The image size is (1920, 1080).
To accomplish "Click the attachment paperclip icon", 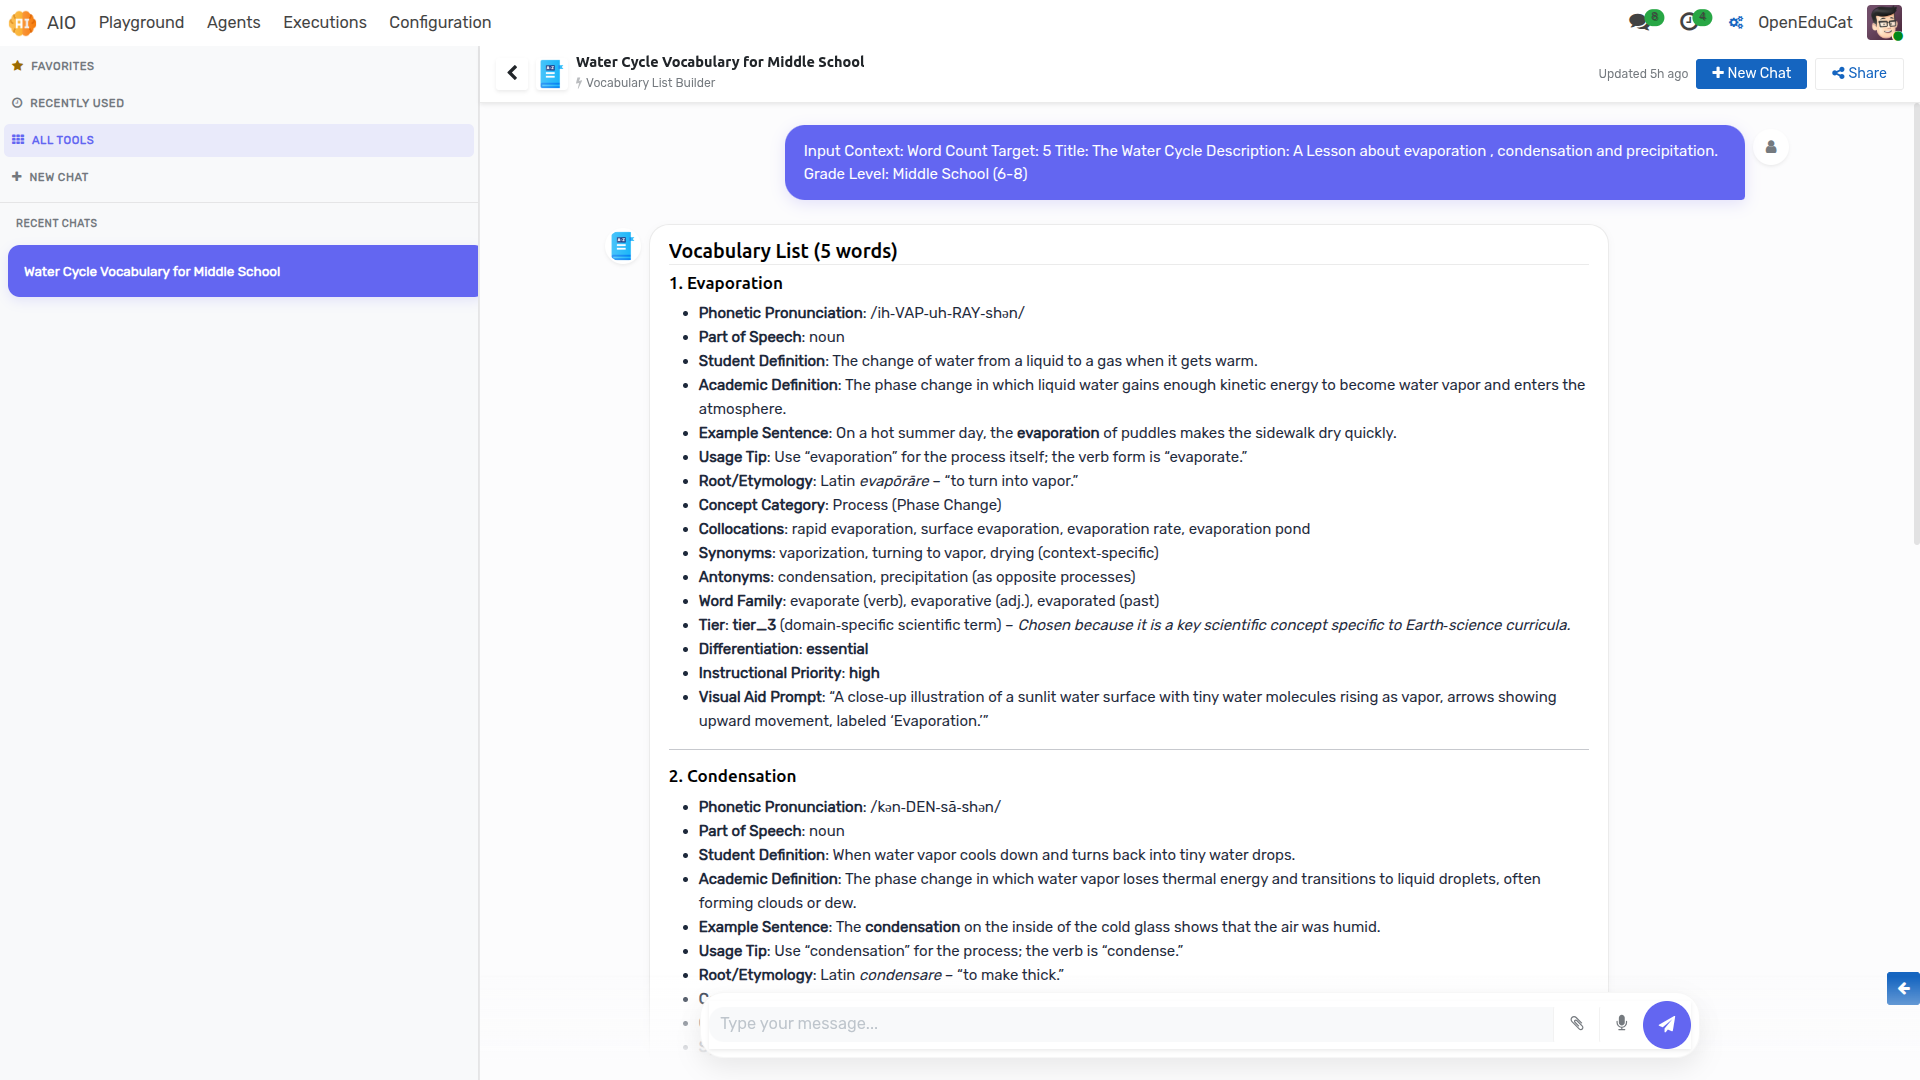I will (x=1577, y=1023).
